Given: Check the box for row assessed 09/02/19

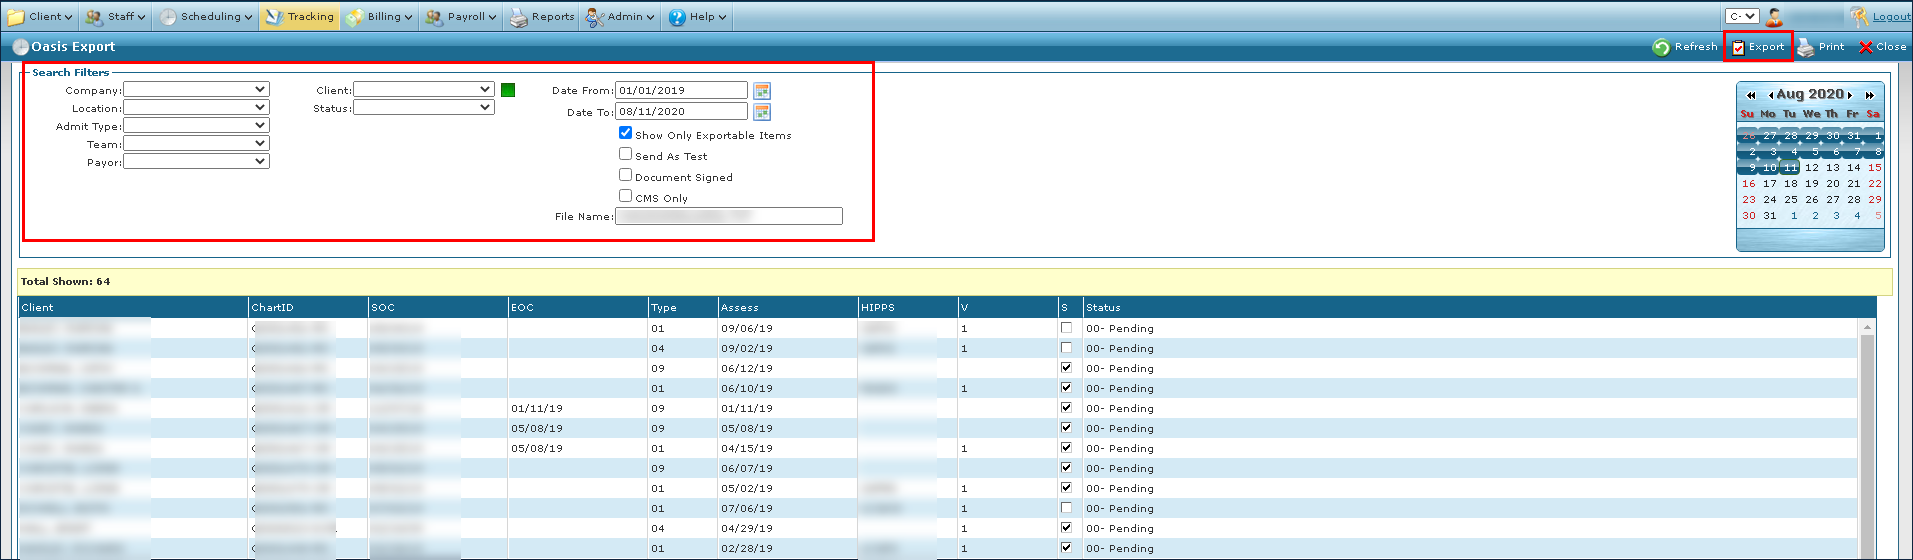Looking at the screenshot, I should [1066, 348].
